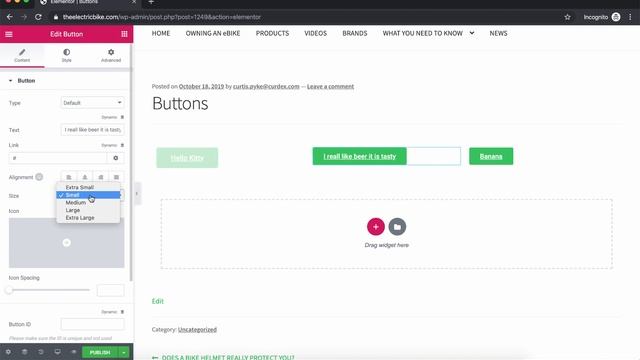Open the Elementor hamburger menu

pos(9,34)
